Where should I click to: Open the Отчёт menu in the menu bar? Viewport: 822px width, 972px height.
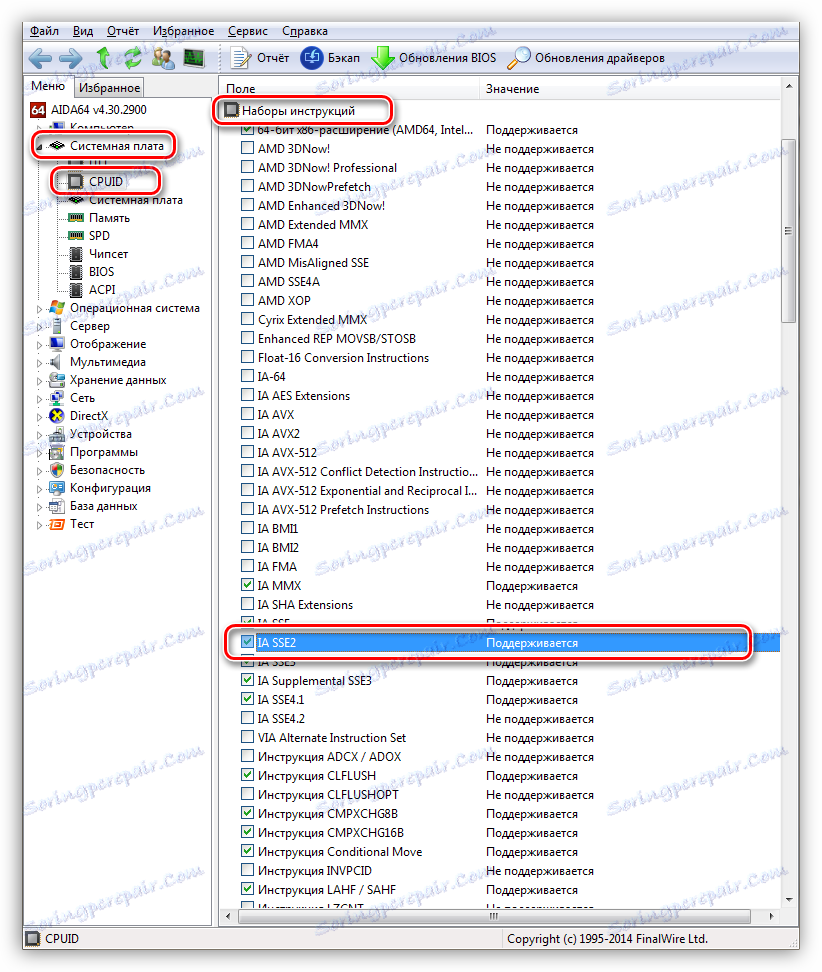[123, 31]
